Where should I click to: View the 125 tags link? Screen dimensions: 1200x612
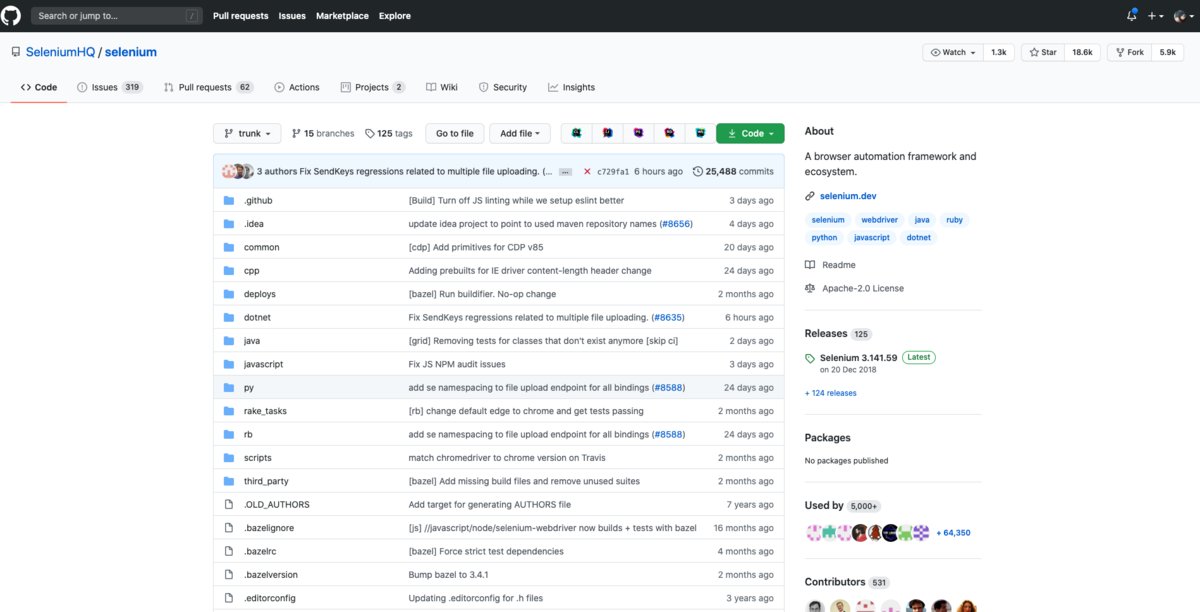point(389,133)
